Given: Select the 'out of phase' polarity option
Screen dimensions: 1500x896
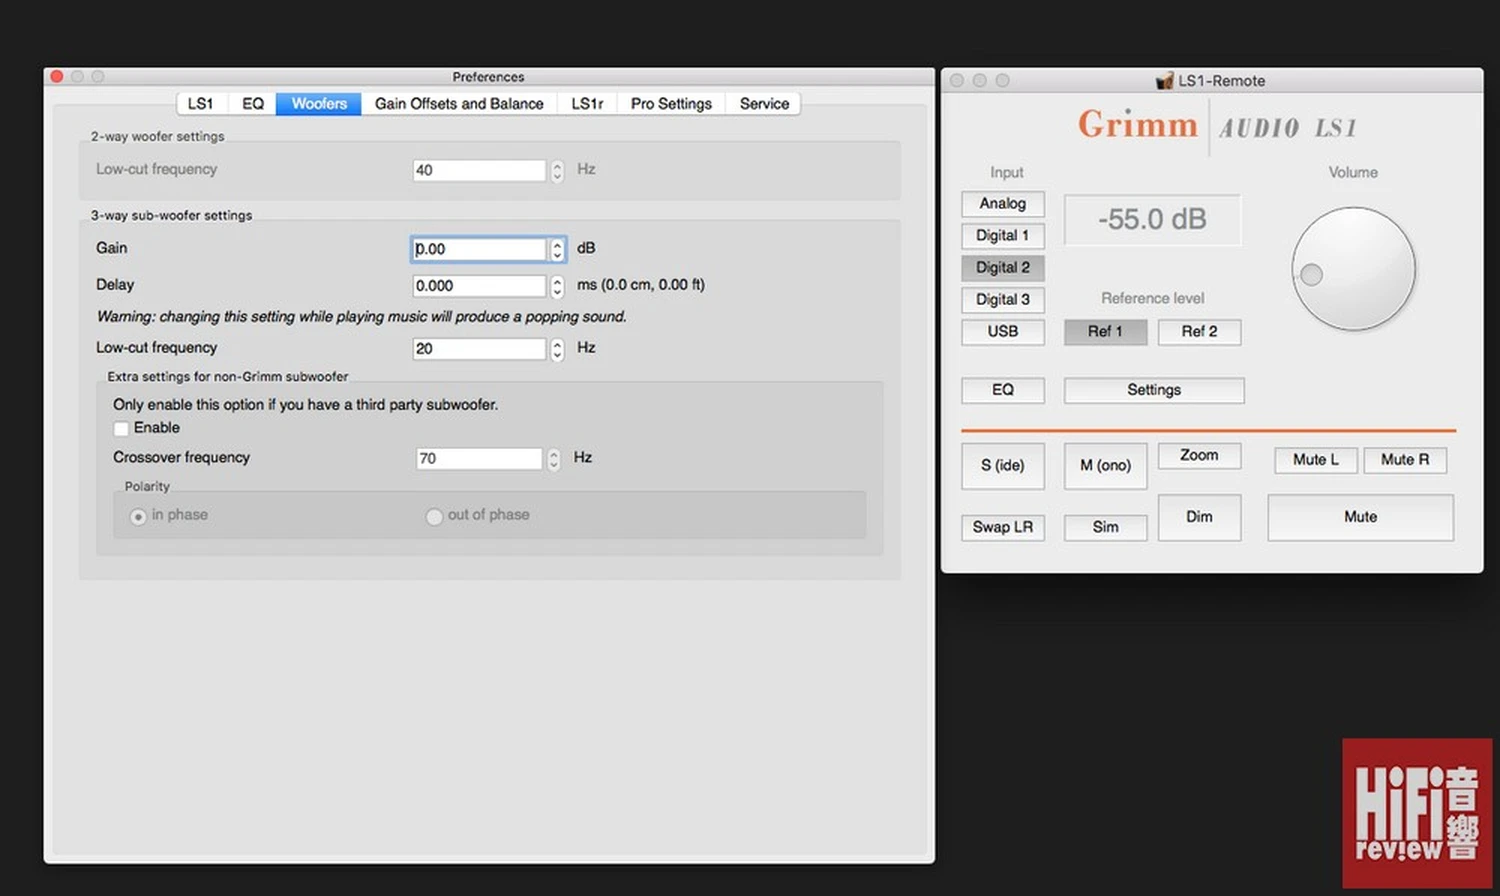Looking at the screenshot, I should pos(434,516).
